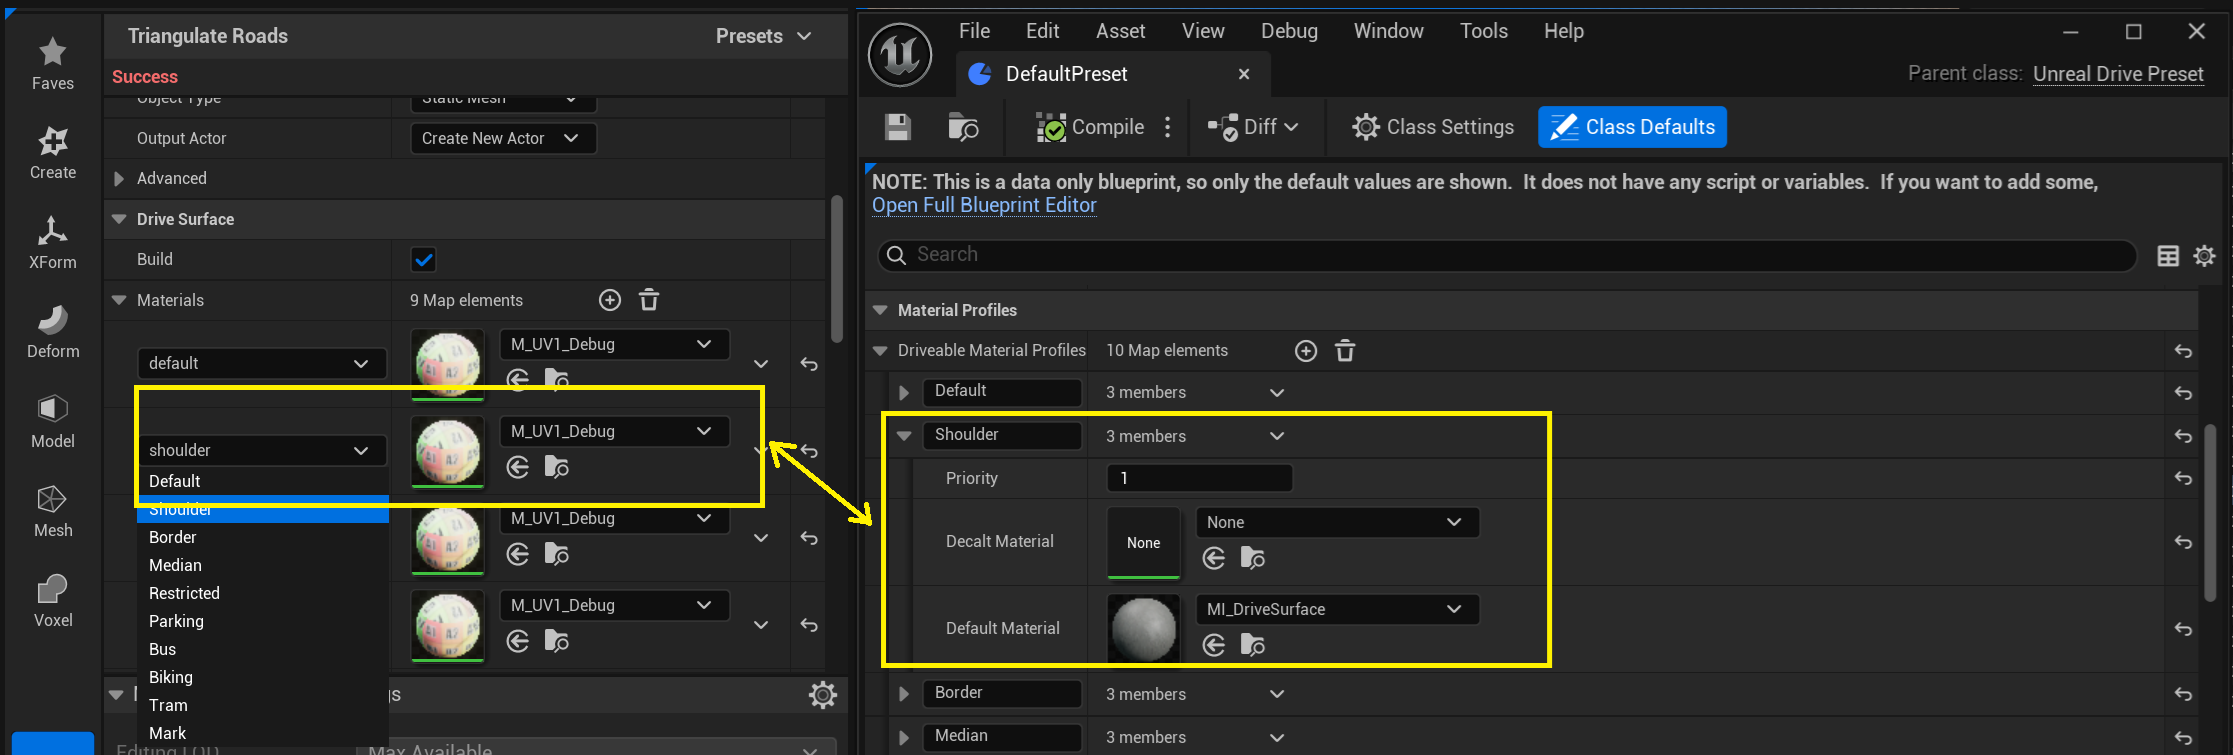Screen dimensions: 2233x755
Task: Collapse the Drive Surface section
Action: tap(119, 219)
